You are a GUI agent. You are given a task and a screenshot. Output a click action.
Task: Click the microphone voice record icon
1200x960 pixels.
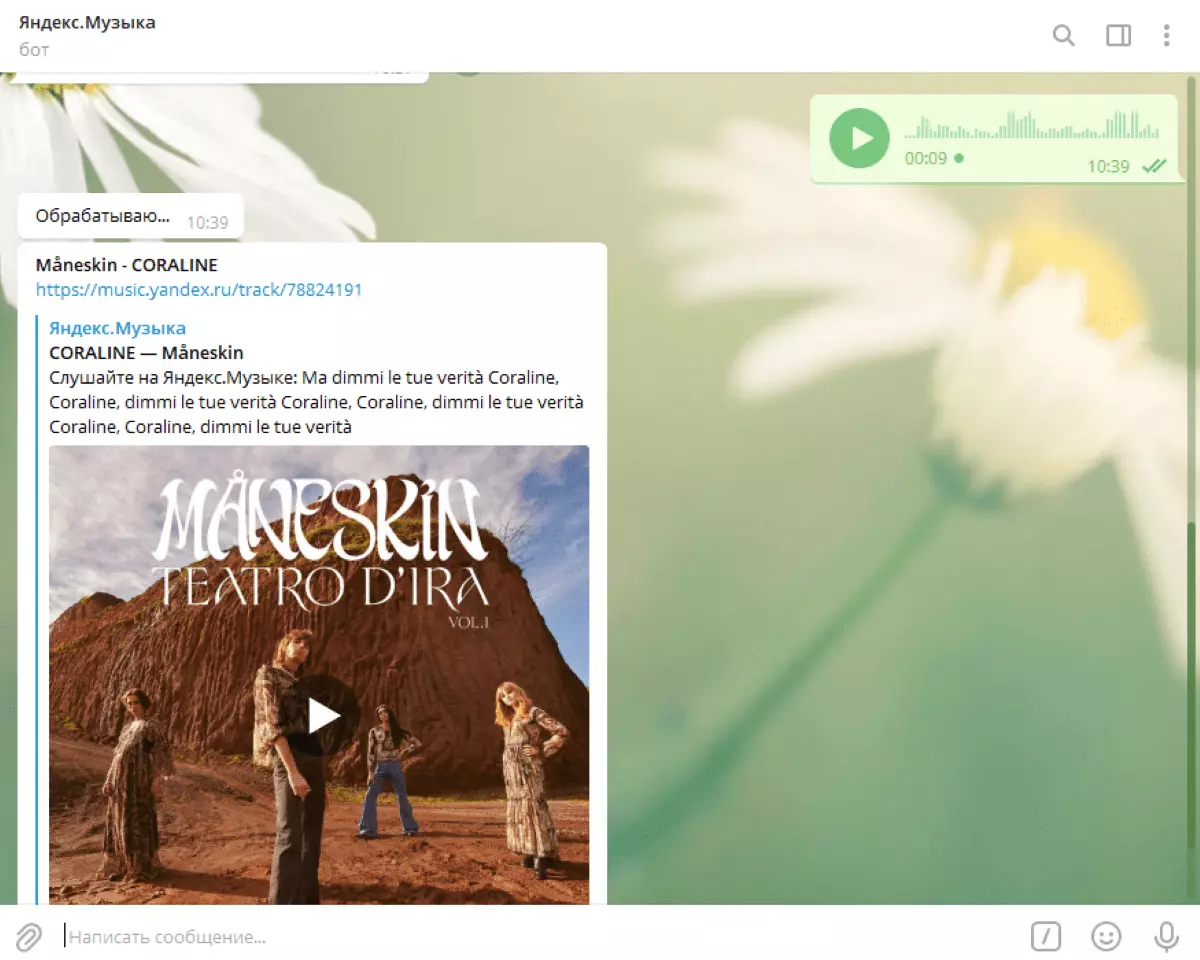click(x=1166, y=937)
